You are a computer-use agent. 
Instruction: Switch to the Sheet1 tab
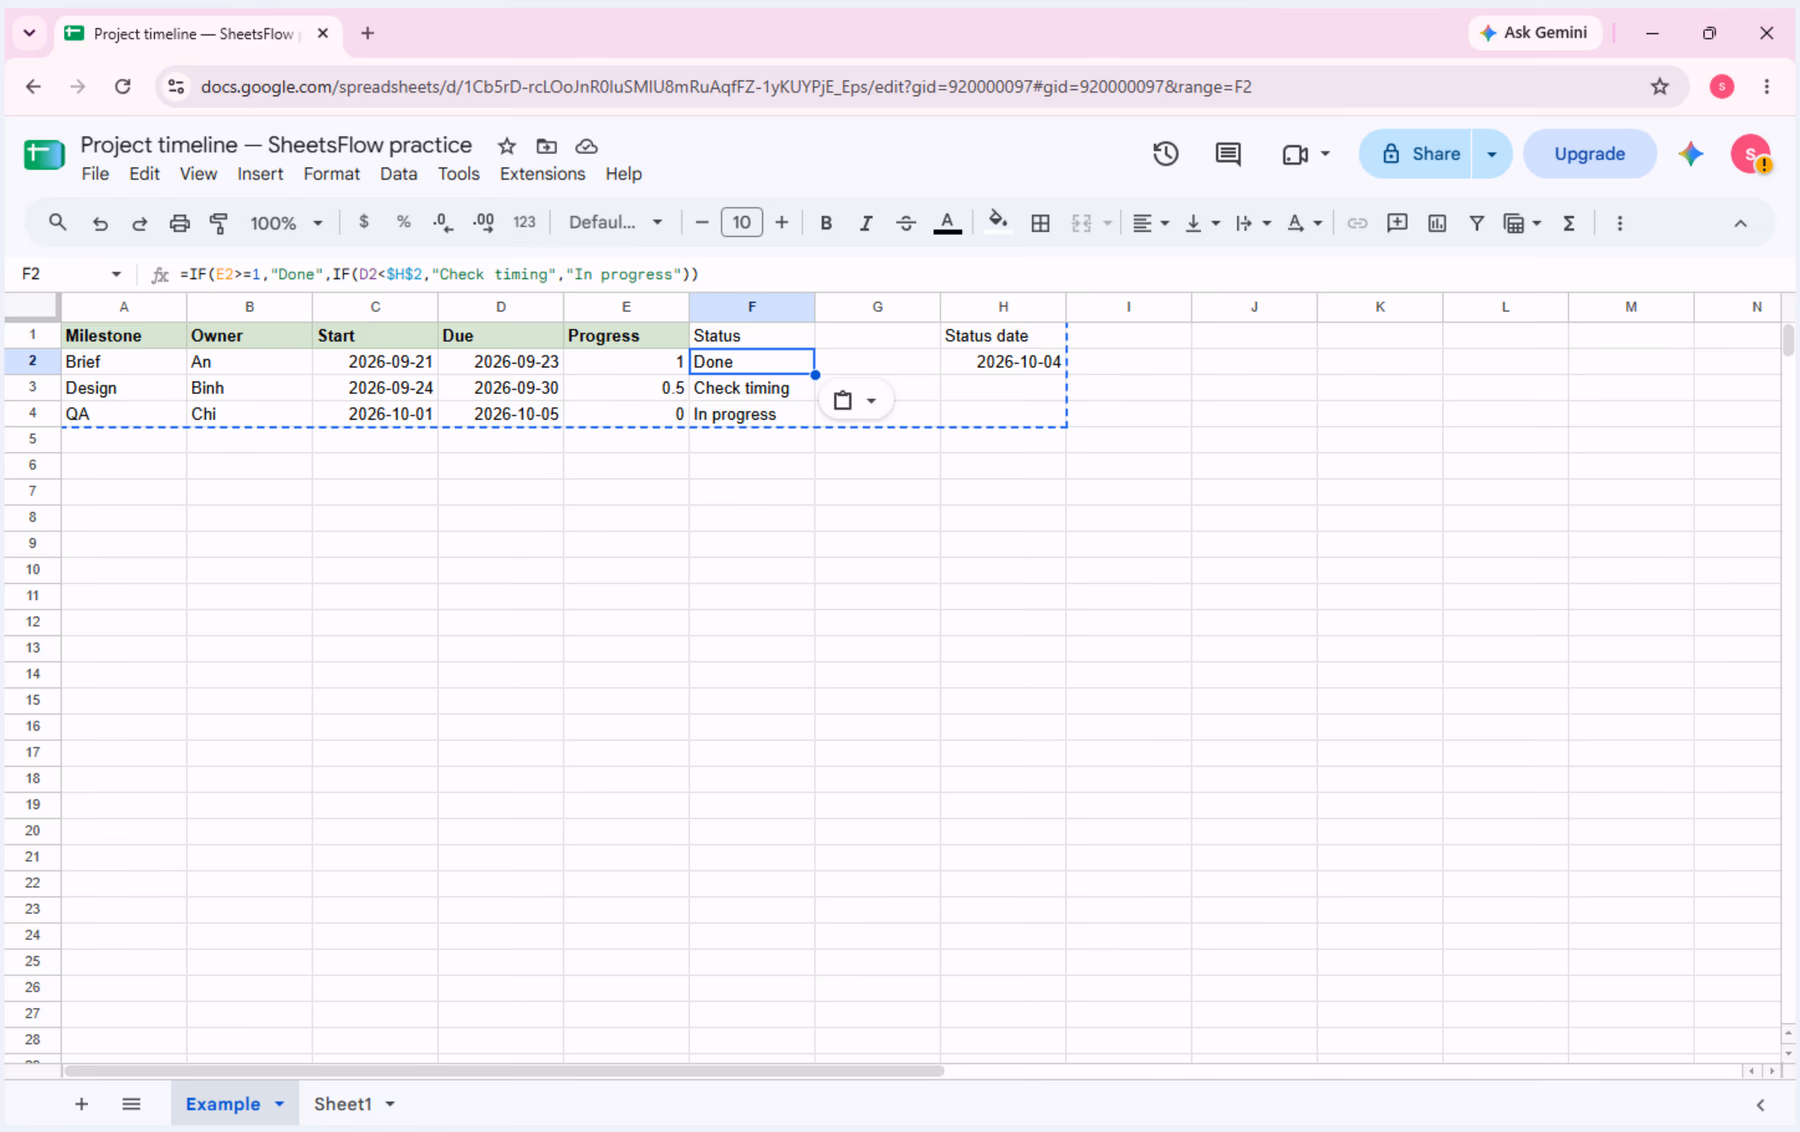(343, 1104)
